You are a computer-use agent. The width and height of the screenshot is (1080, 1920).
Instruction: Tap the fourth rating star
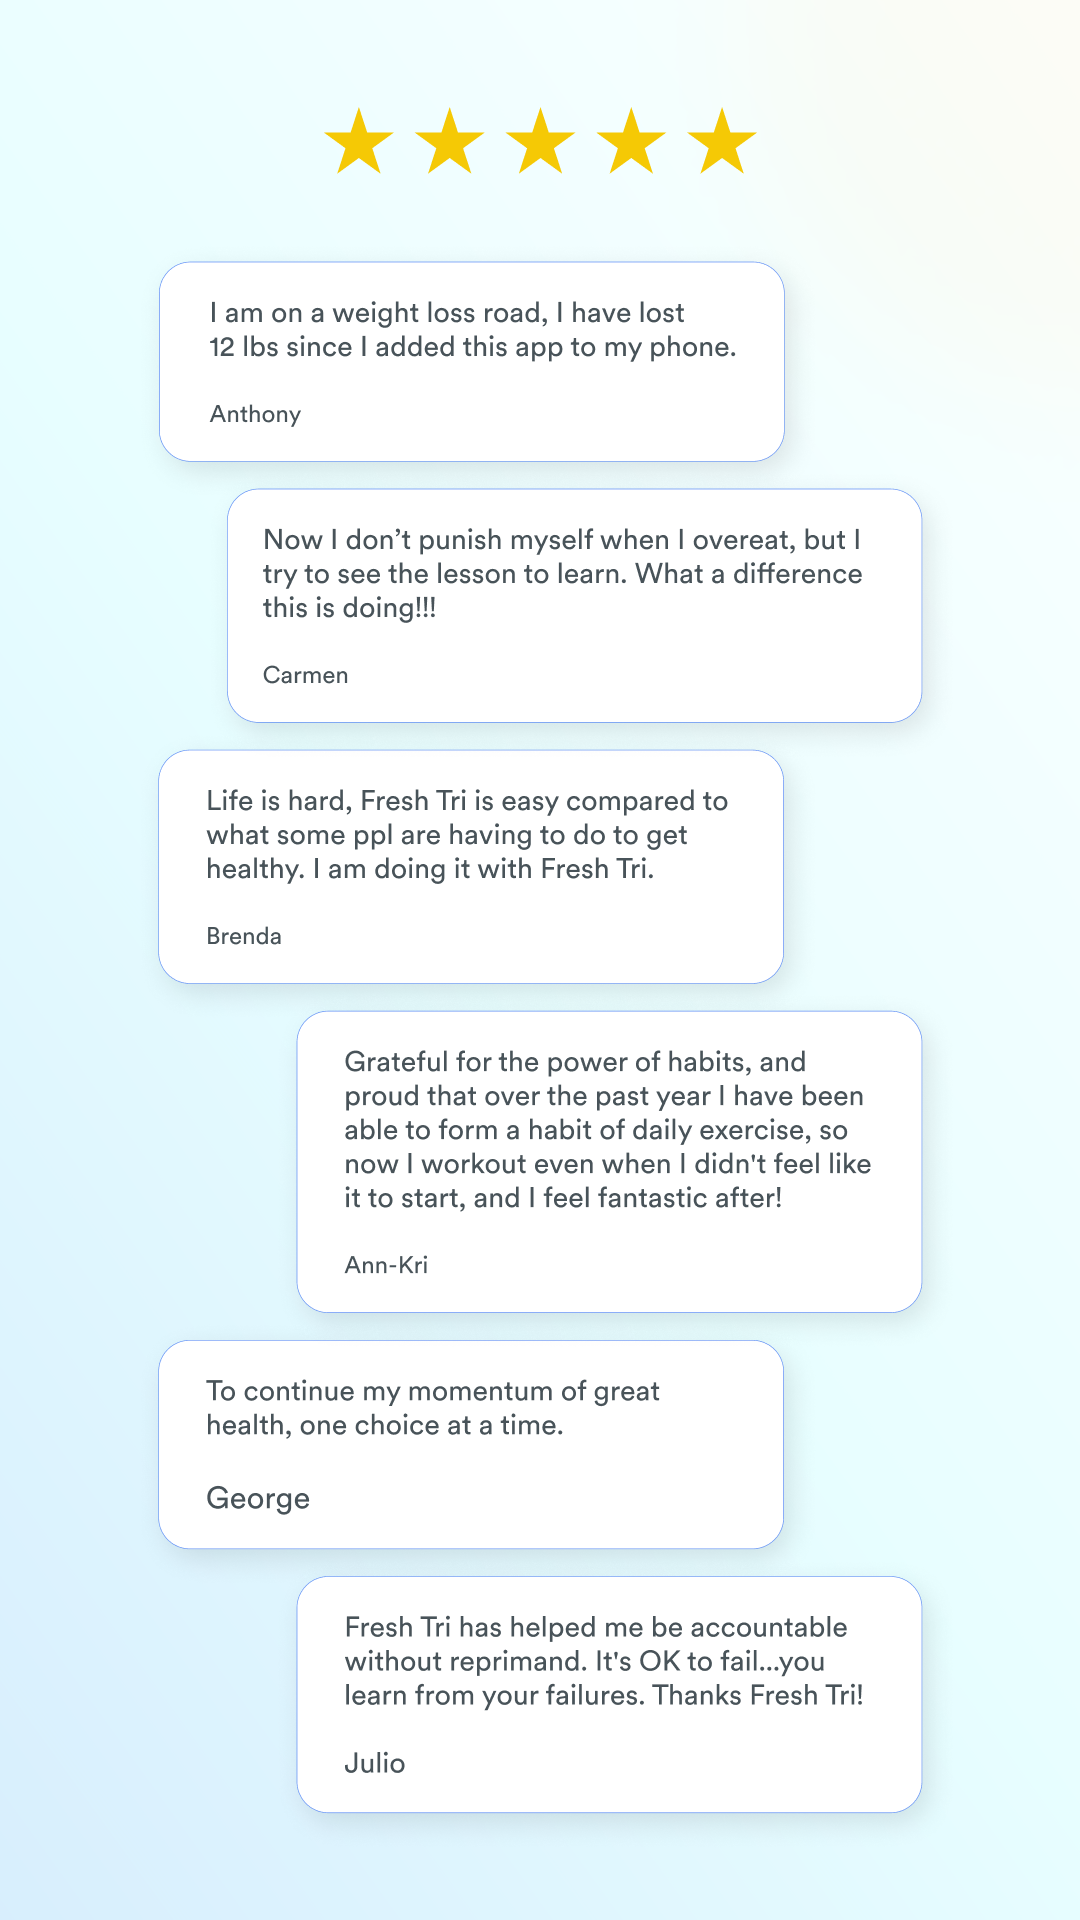coord(631,141)
